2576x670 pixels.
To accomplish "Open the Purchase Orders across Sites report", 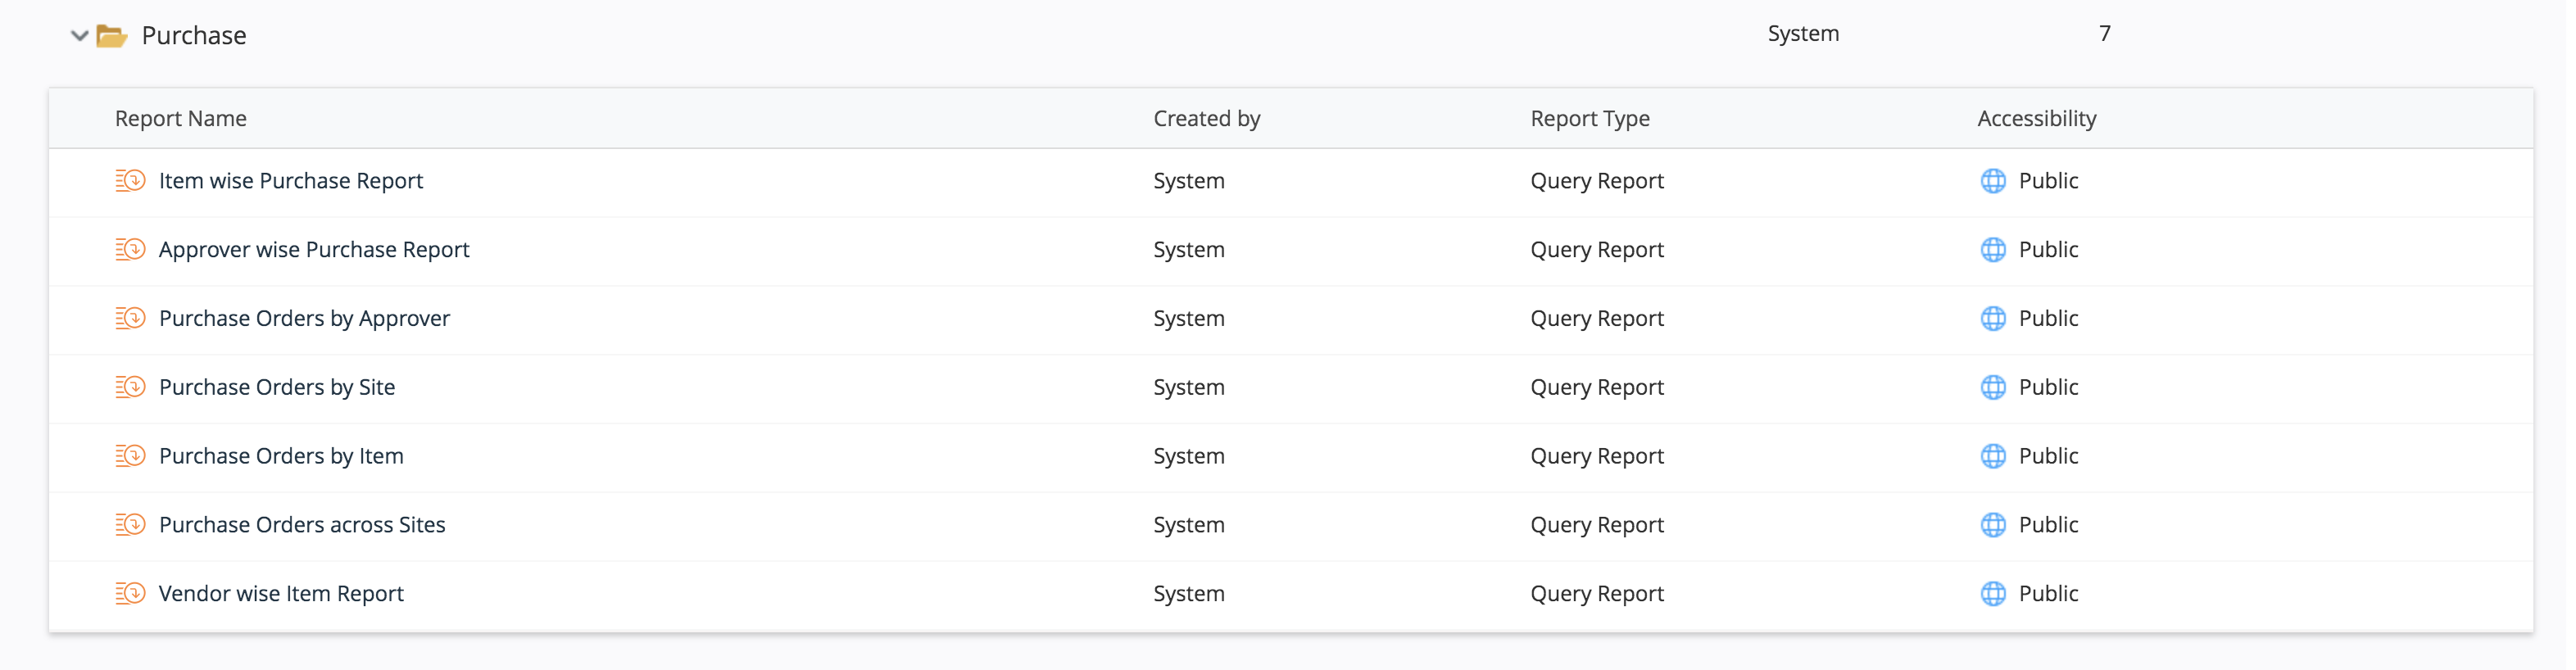I will click(301, 525).
